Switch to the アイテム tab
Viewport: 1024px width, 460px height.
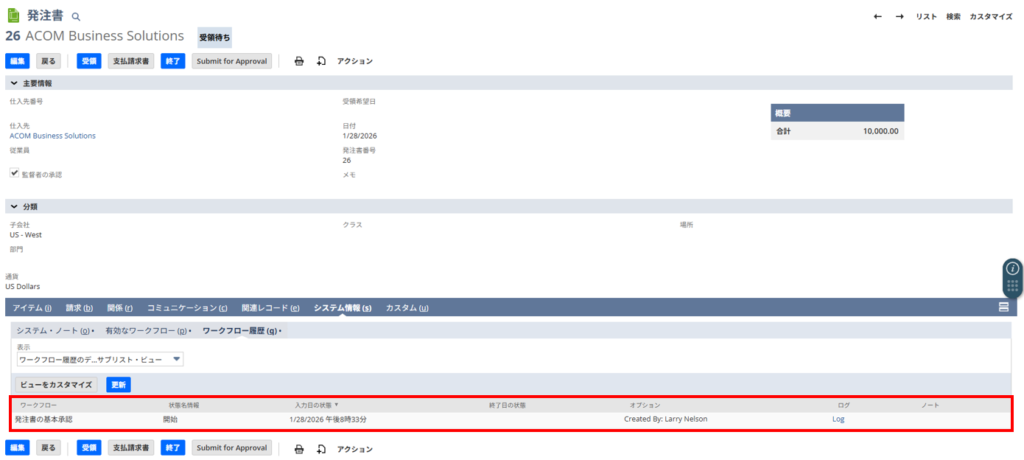pos(32,308)
